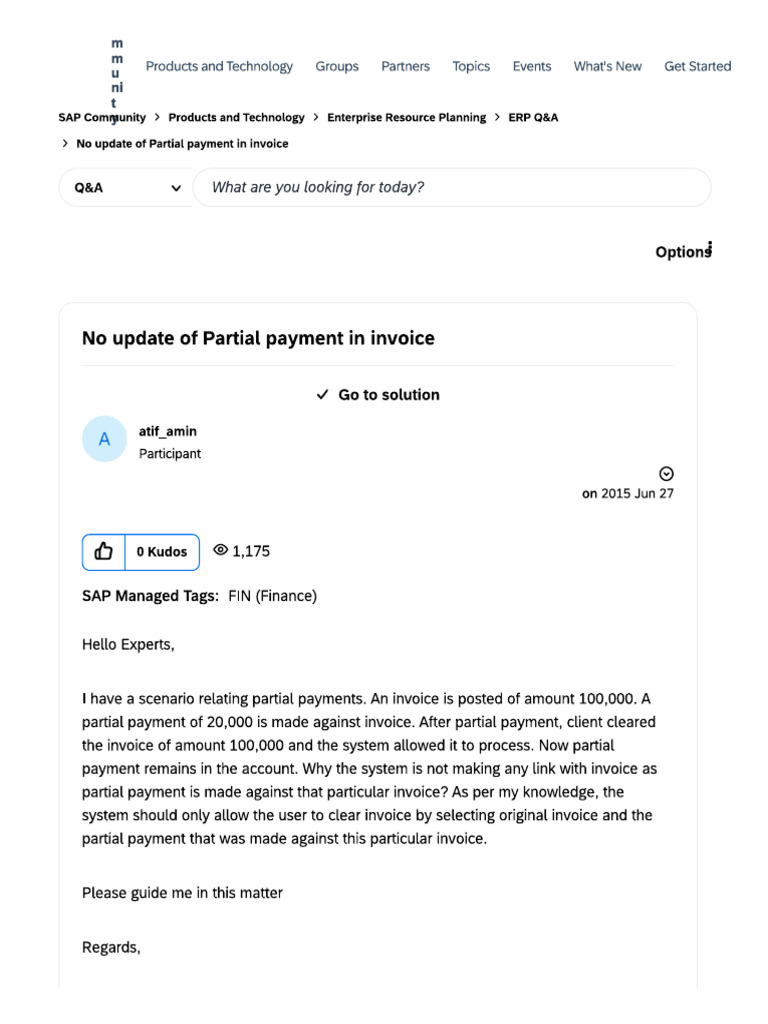Open What's New in the navigation

(x=607, y=66)
